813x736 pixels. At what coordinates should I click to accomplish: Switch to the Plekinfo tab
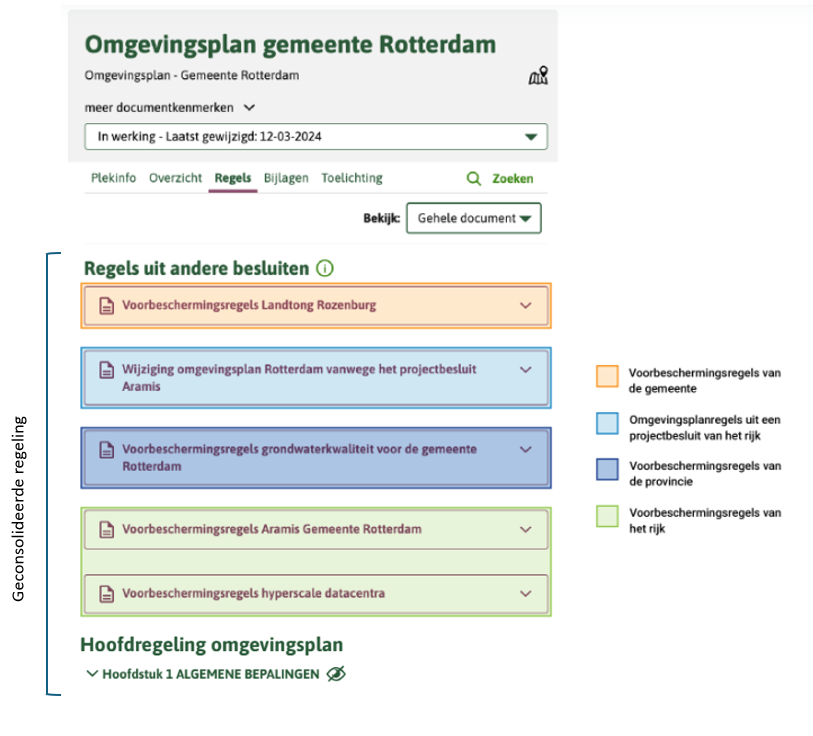coord(113,178)
